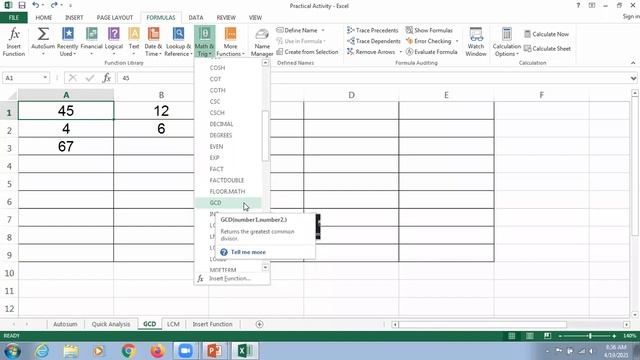Select COSH in the function list
This screenshot has height=360, width=640.
click(x=228, y=68)
